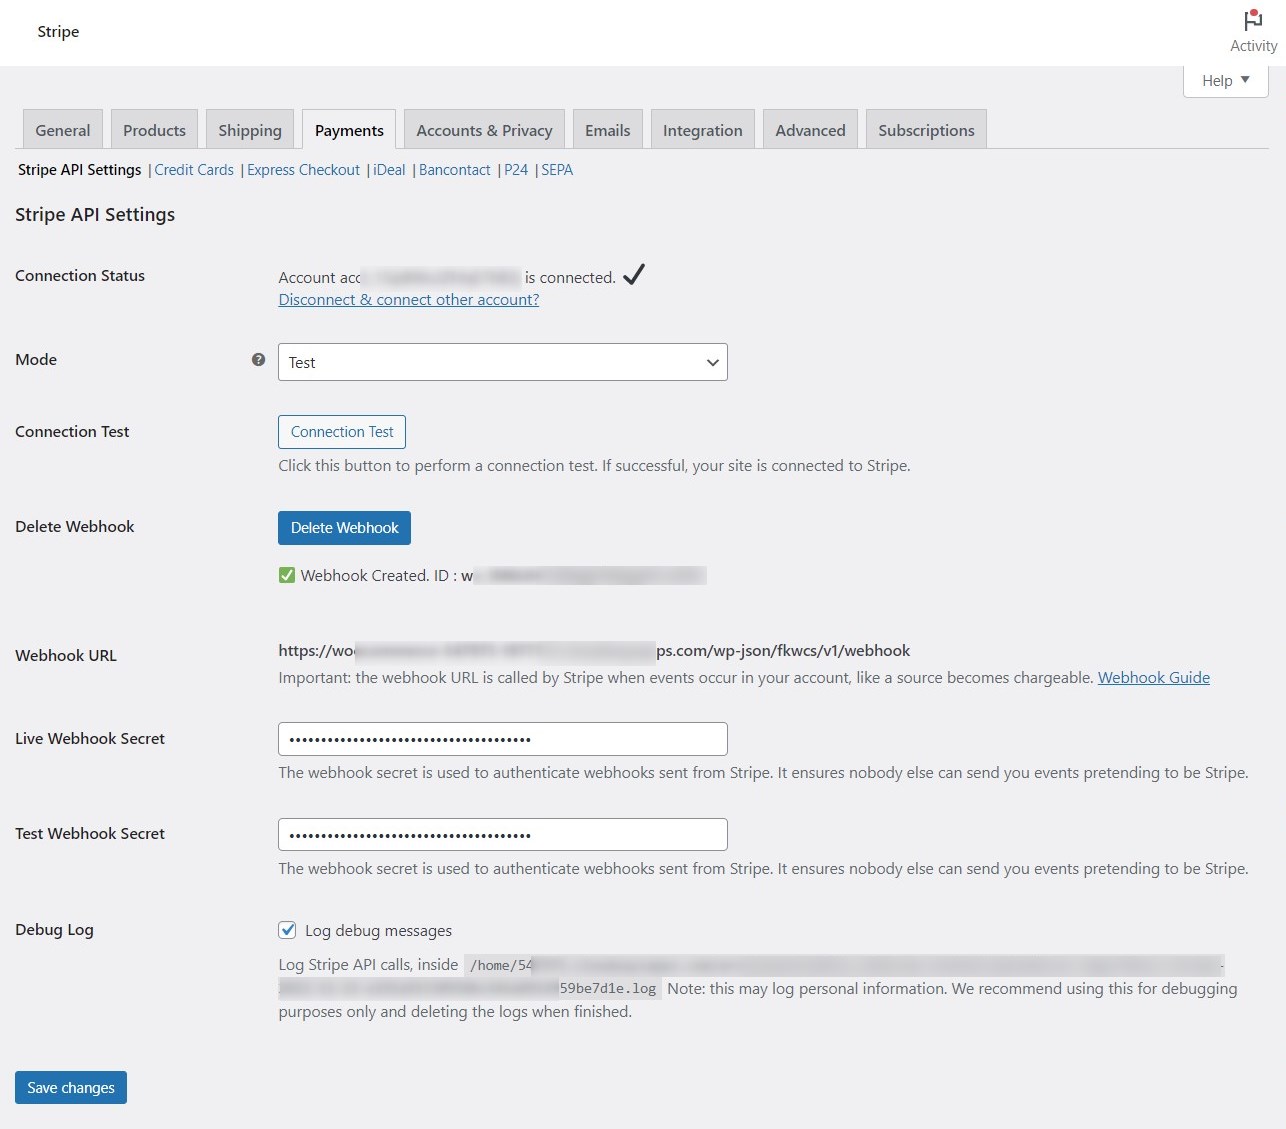This screenshot has height=1129, width=1286.
Task: View the Subscriptions tab
Action: (927, 130)
